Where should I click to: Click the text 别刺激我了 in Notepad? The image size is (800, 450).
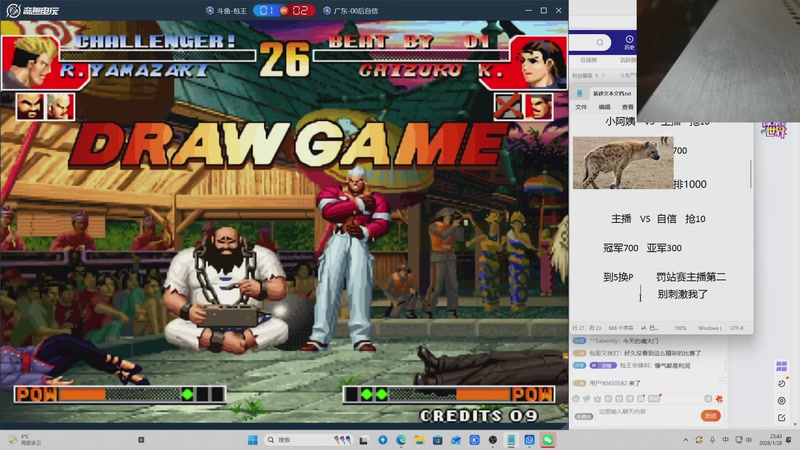[682, 294]
